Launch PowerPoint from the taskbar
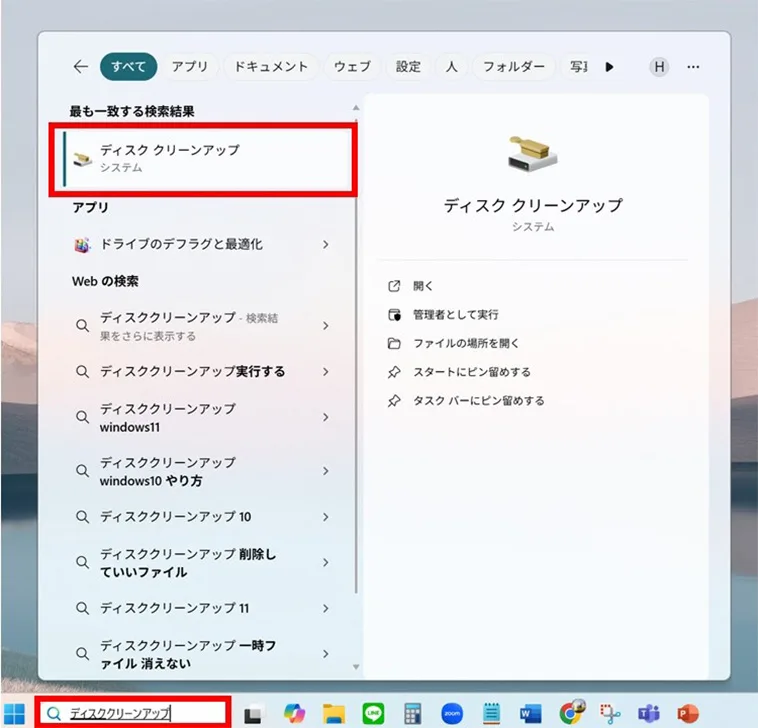The image size is (758, 728). [688, 713]
